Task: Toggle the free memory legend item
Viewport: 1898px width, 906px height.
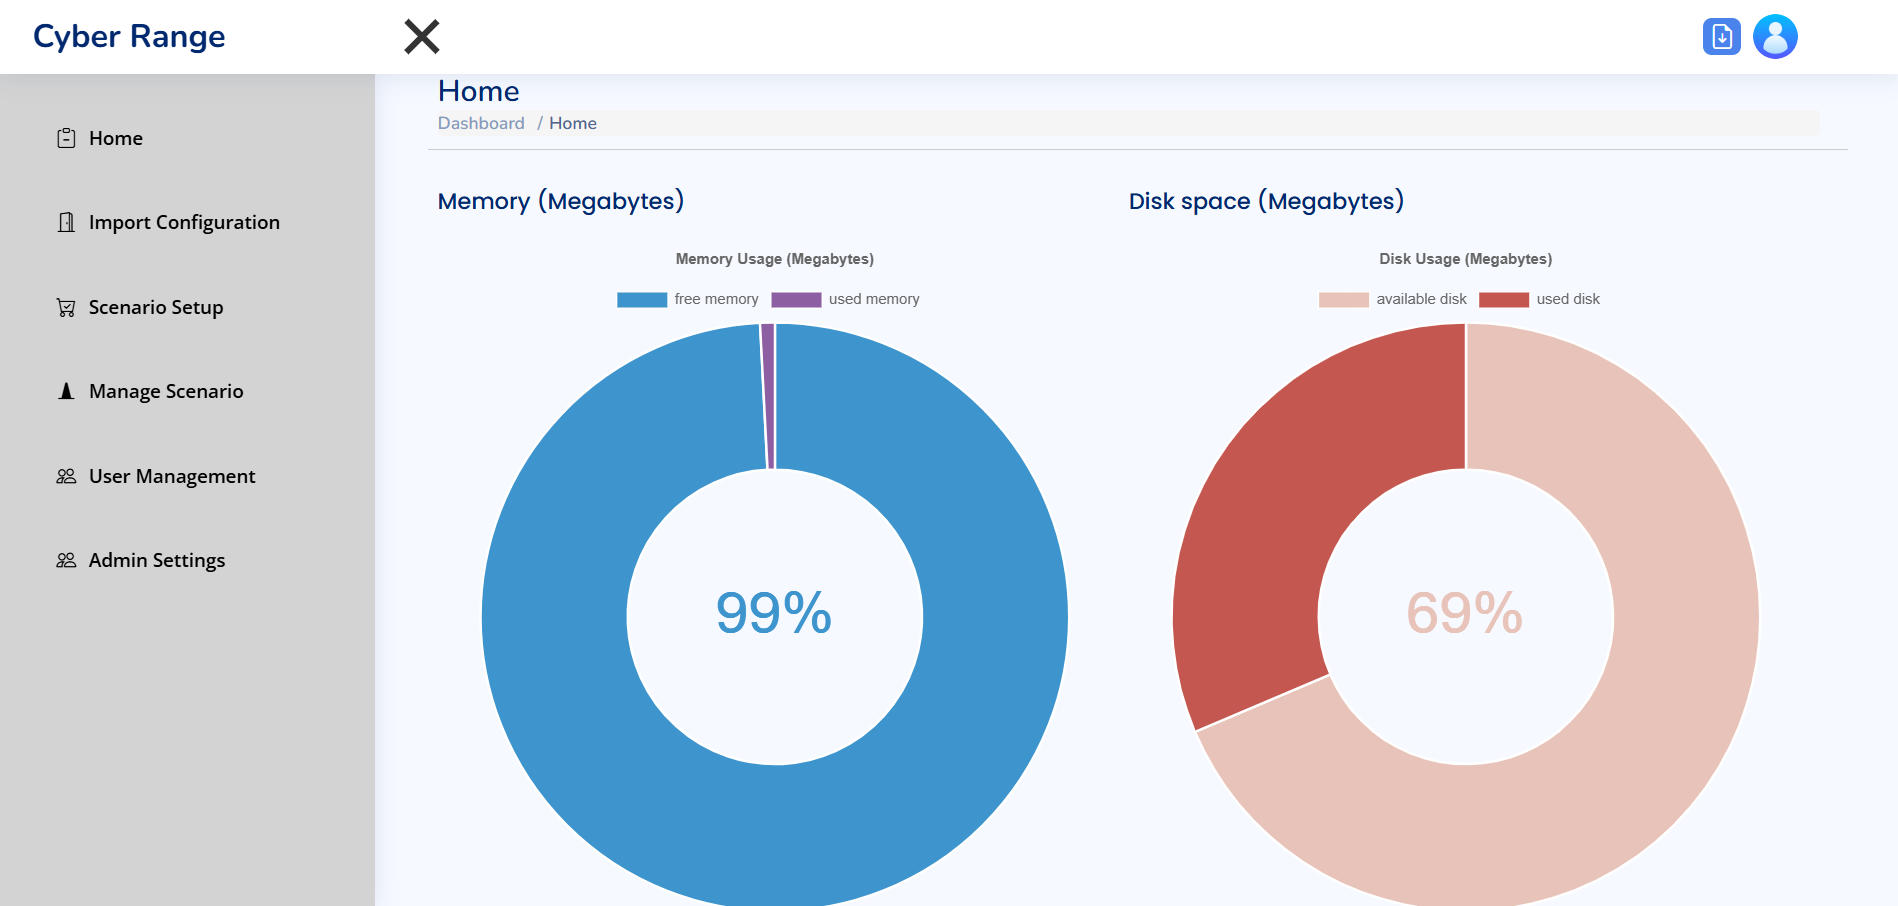Action: (688, 299)
